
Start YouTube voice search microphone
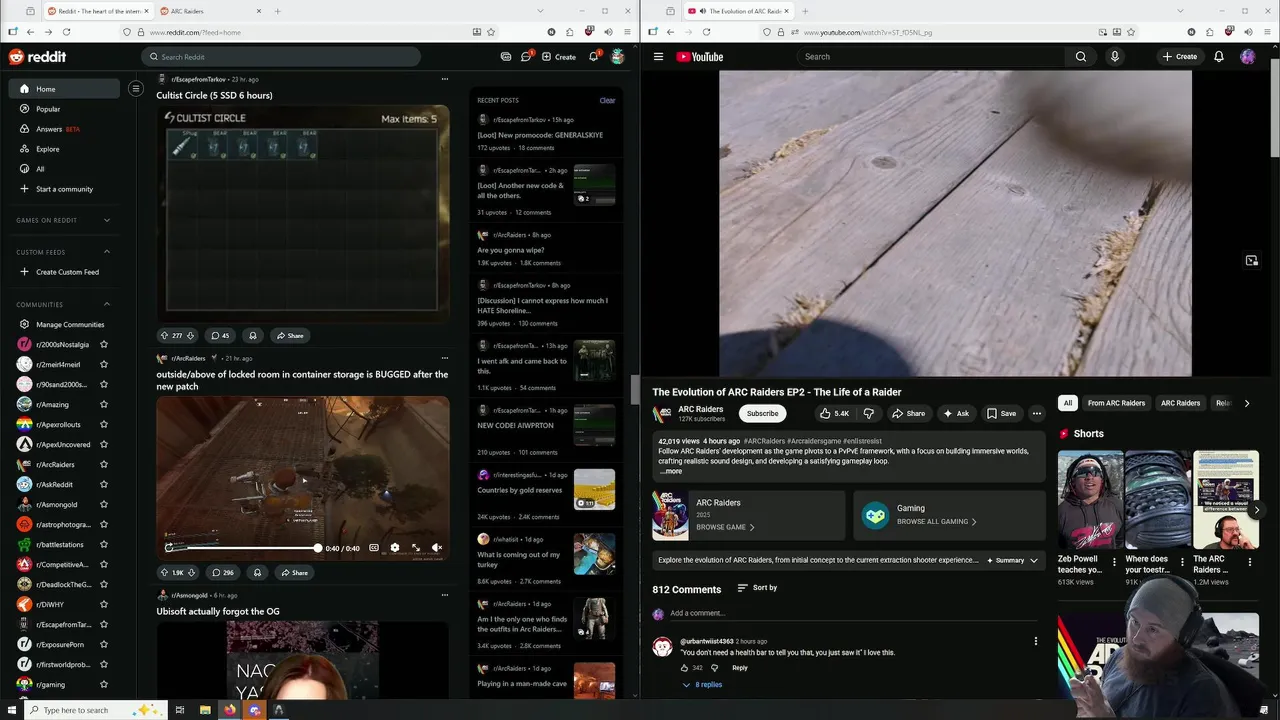click(x=1114, y=57)
